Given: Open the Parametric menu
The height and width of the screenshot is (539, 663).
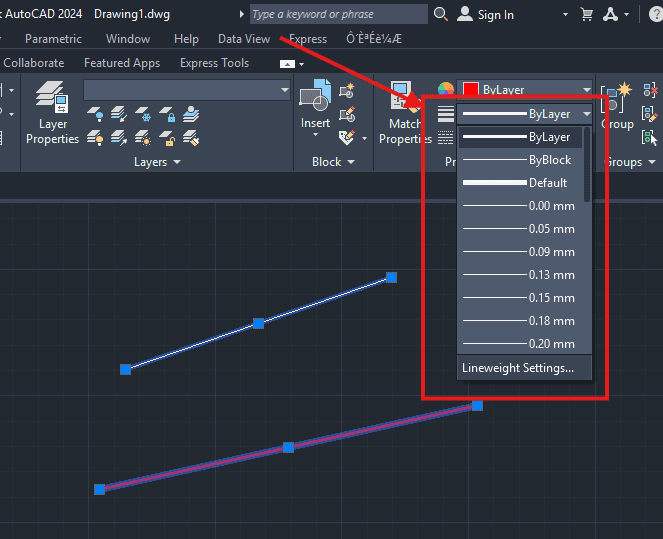Looking at the screenshot, I should 54,39.
